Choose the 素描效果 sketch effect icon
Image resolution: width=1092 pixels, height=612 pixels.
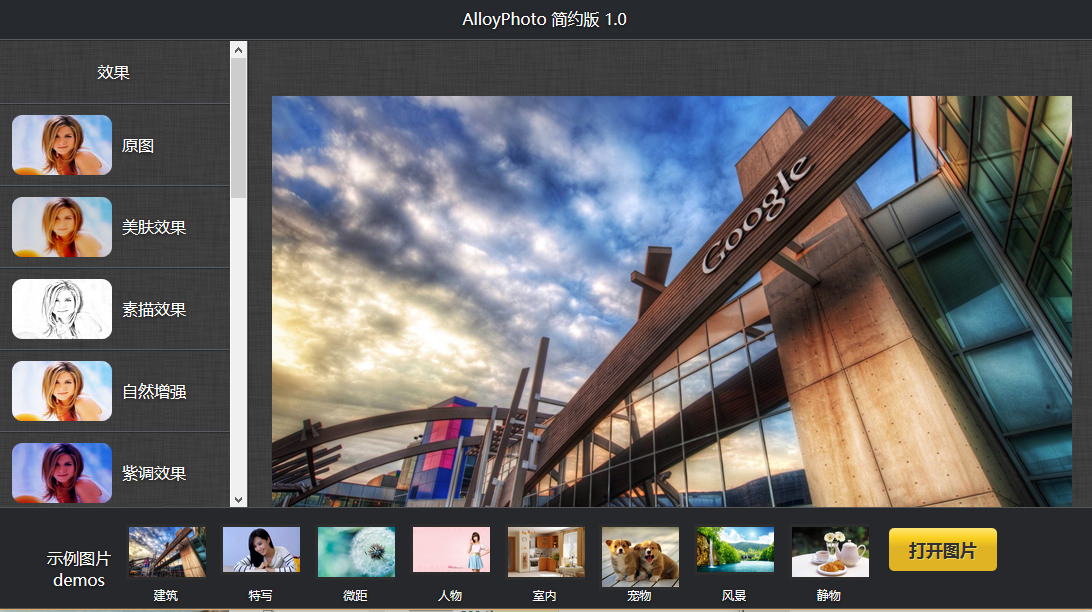[x=62, y=309]
